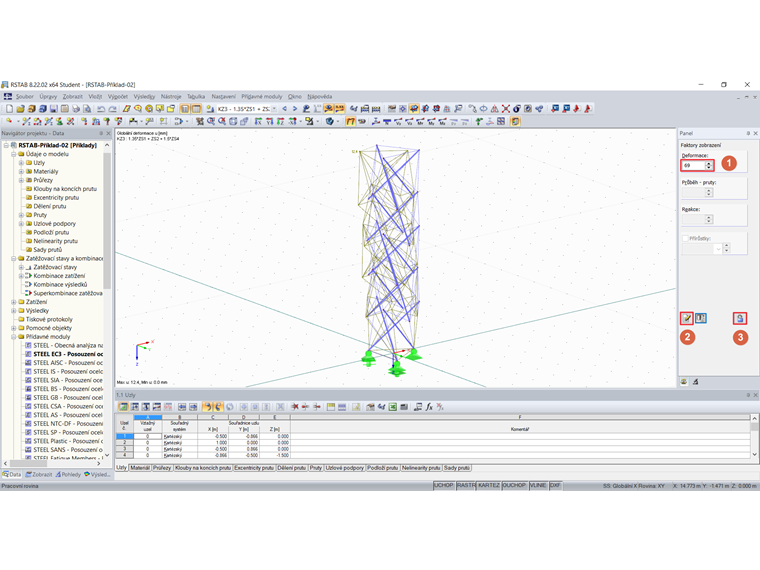
Task: Open the Výpočet menu
Action: tap(118, 96)
